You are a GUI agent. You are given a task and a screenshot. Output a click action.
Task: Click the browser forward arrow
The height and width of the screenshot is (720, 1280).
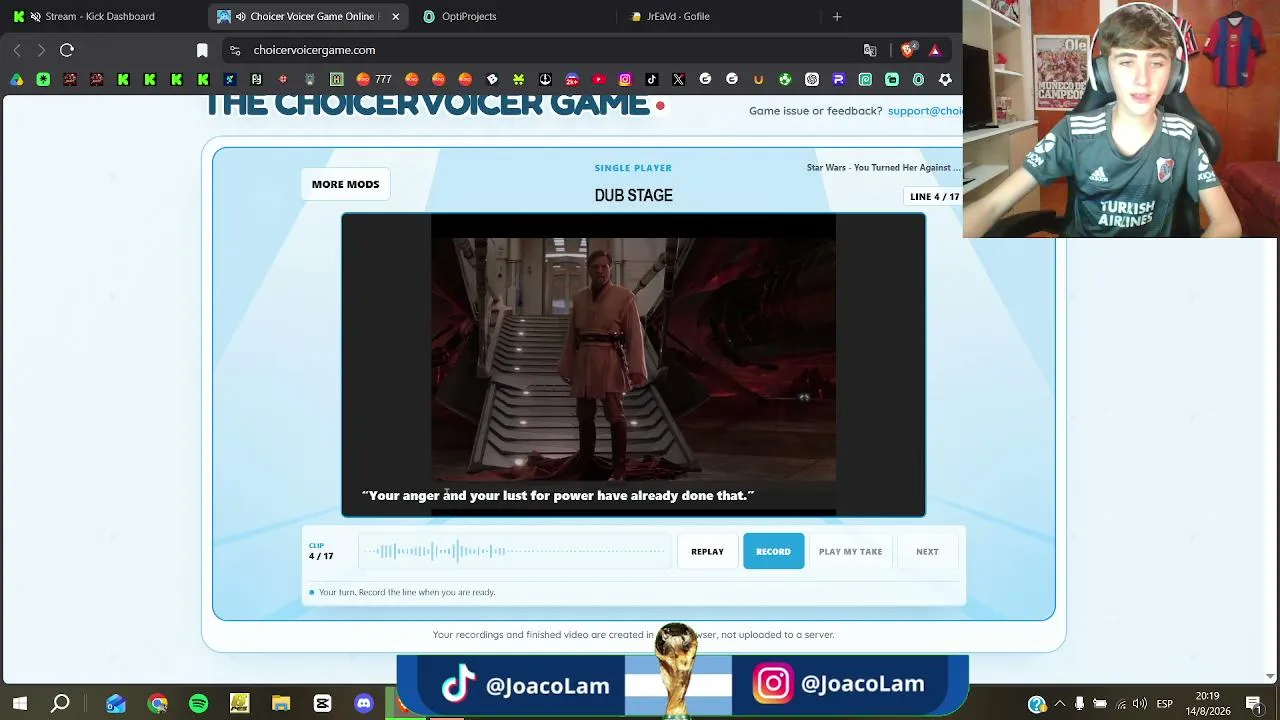(41, 50)
